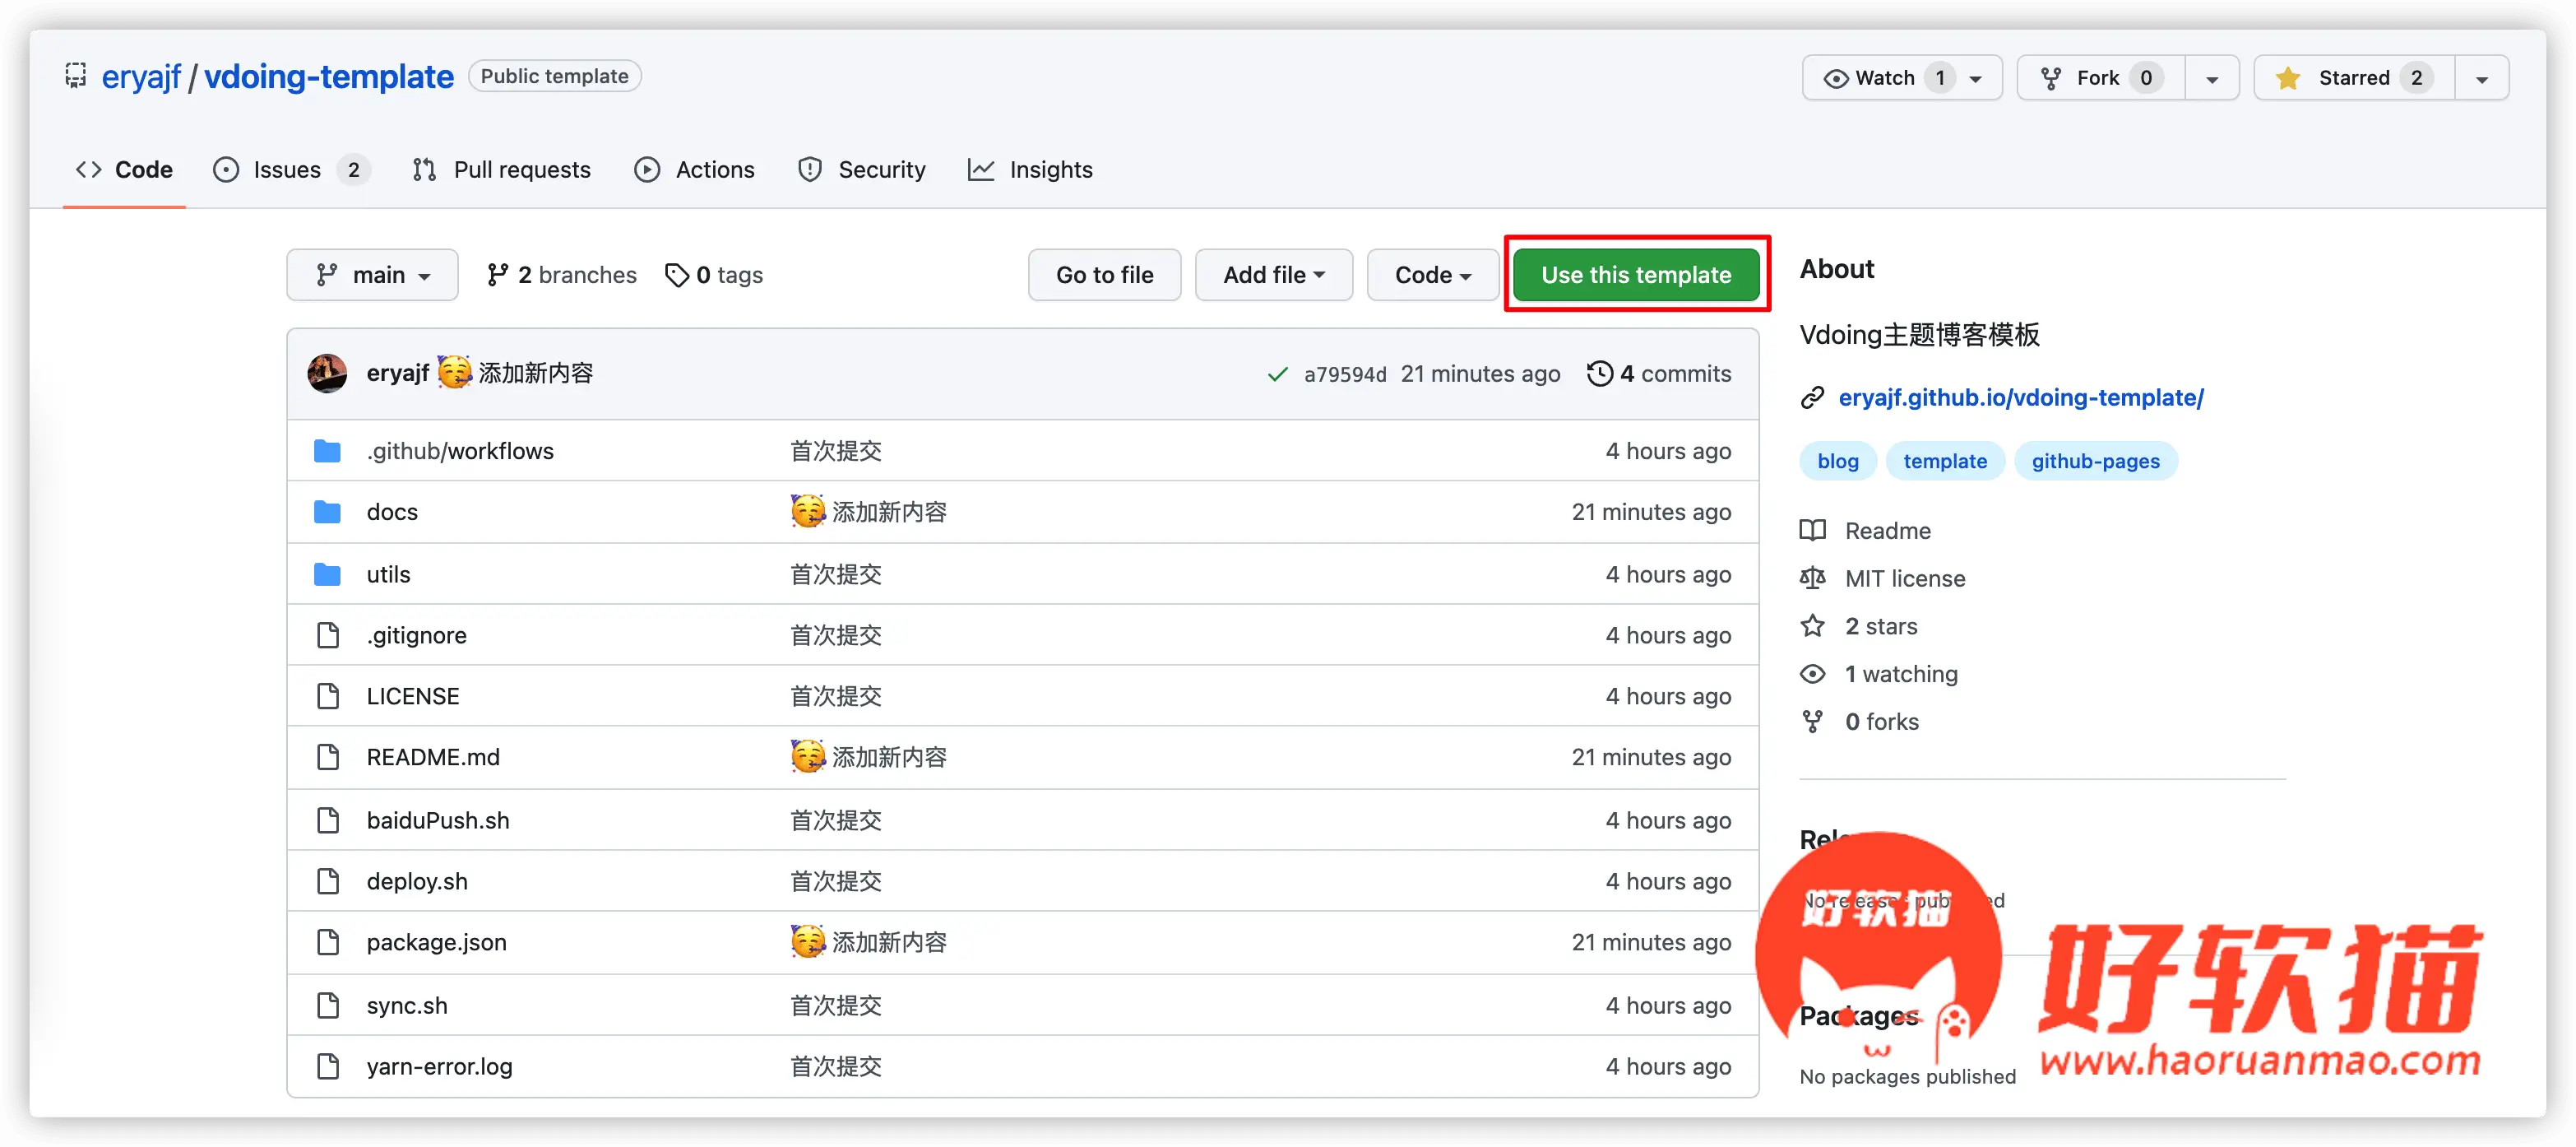Expand the Add file dropdown
Screen dimensions: 2576x1147
(1273, 275)
